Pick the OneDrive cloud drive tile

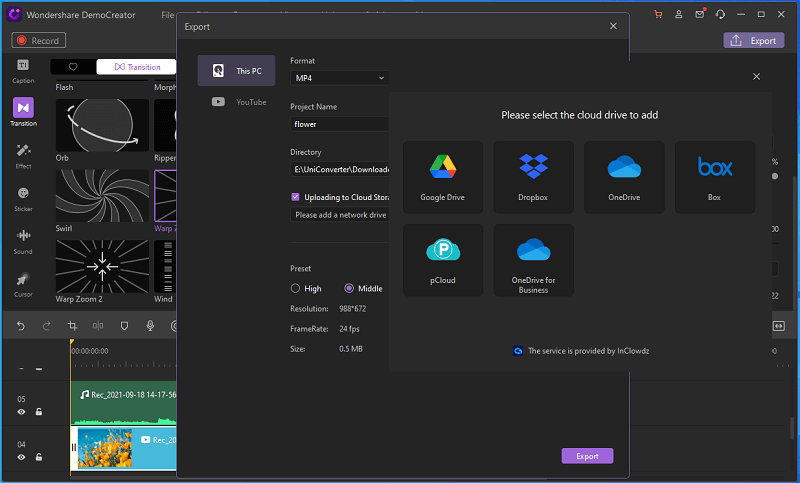point(624,177)
